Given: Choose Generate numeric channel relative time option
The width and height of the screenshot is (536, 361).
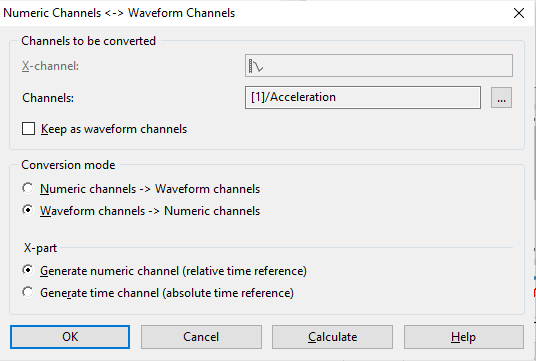Looking at the screenshot, I should (x=28, y=270).
